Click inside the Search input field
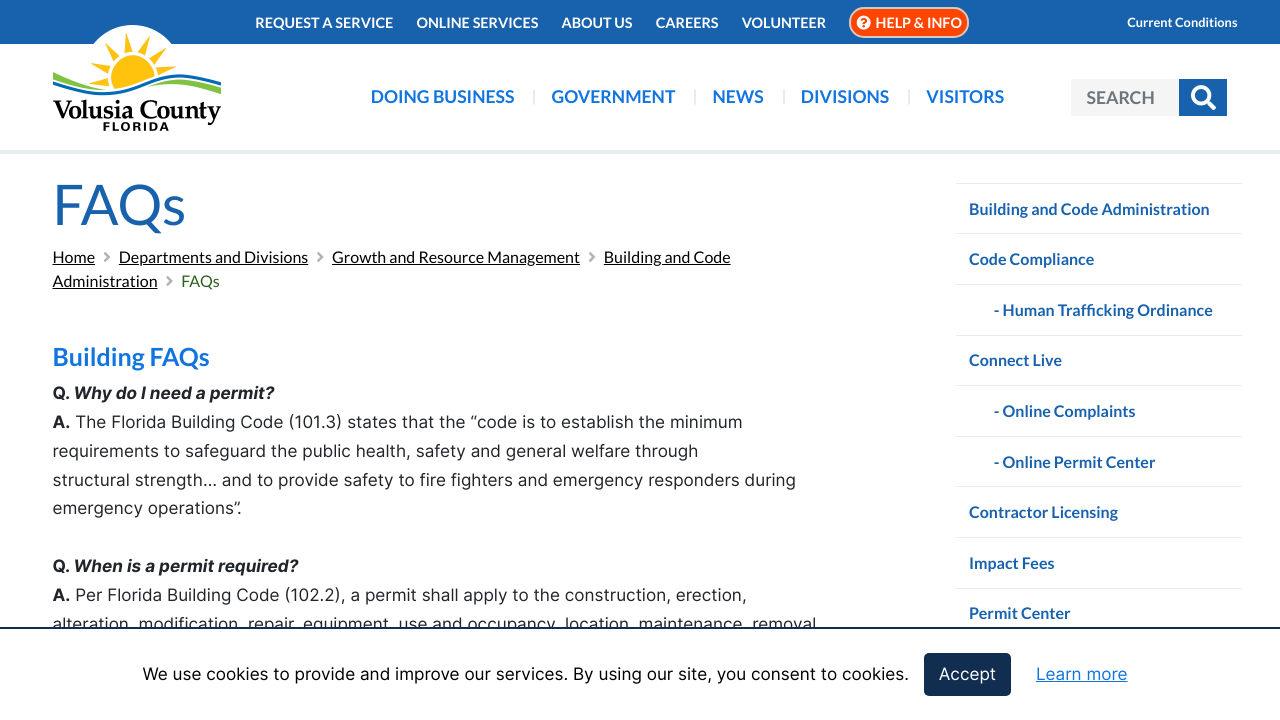 (x=1124, y=97)
